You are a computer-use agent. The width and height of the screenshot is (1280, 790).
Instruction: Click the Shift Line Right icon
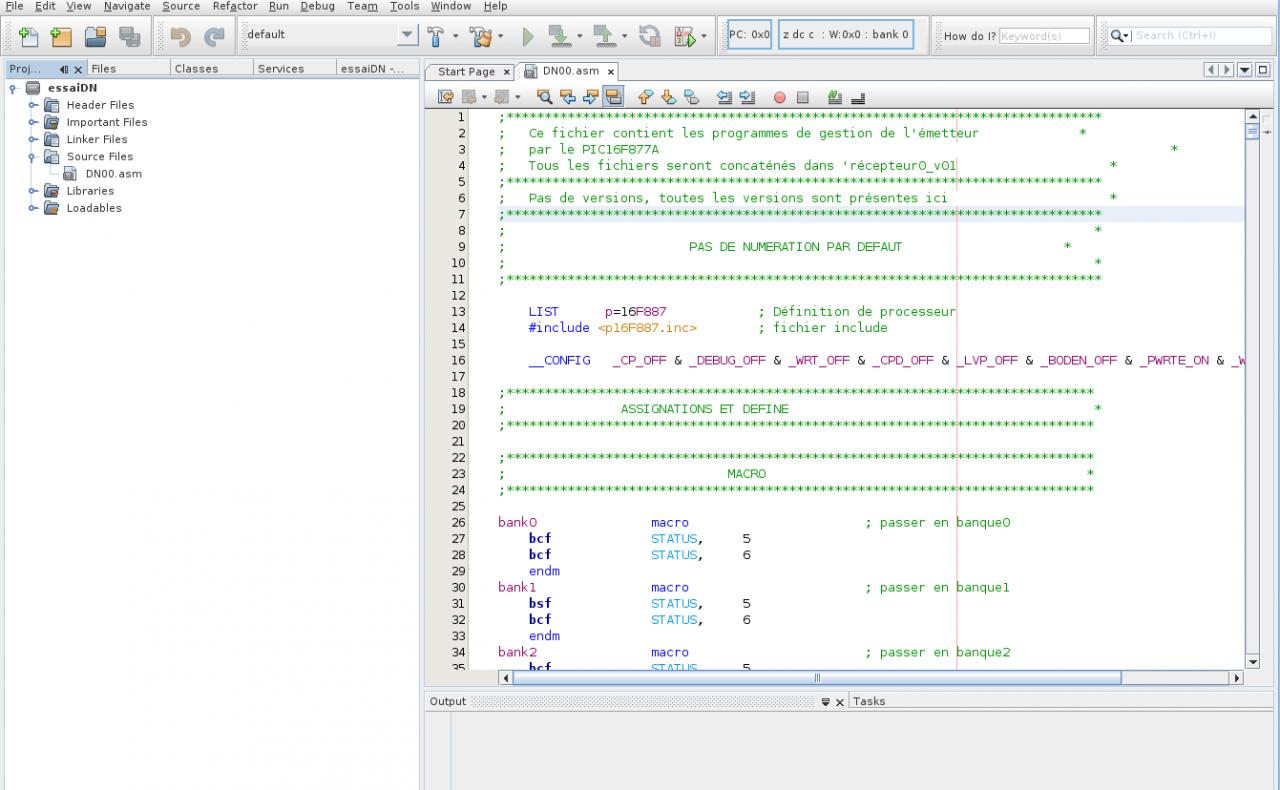click(x=747, y=97)
